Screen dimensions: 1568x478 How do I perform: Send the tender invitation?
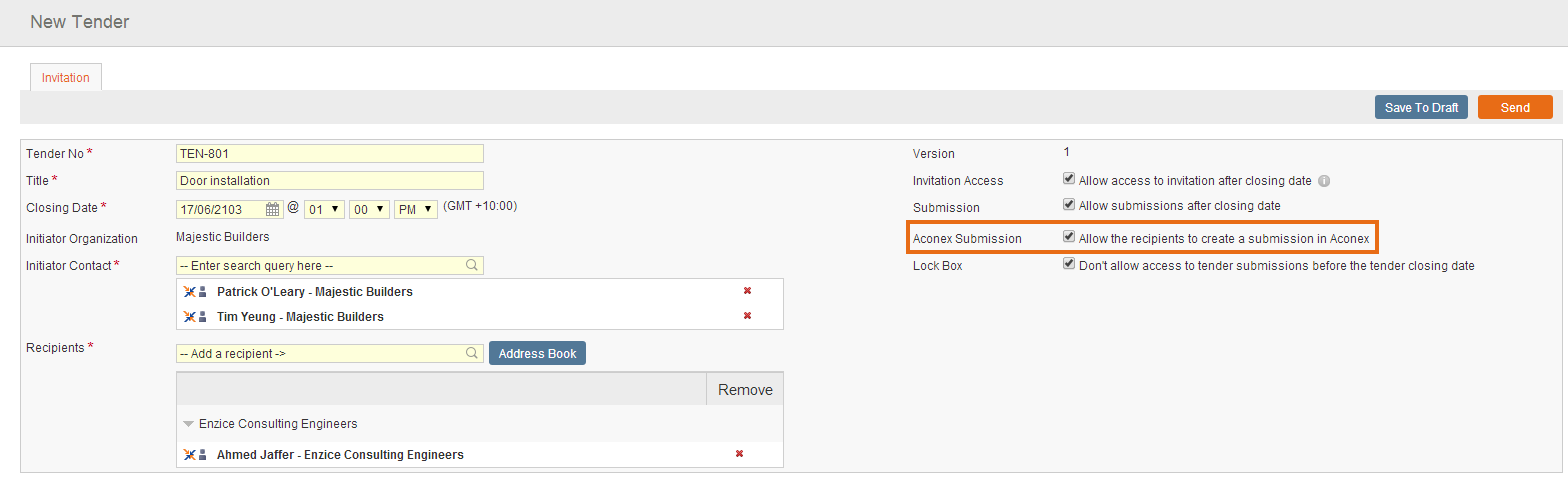(1514, 108)
